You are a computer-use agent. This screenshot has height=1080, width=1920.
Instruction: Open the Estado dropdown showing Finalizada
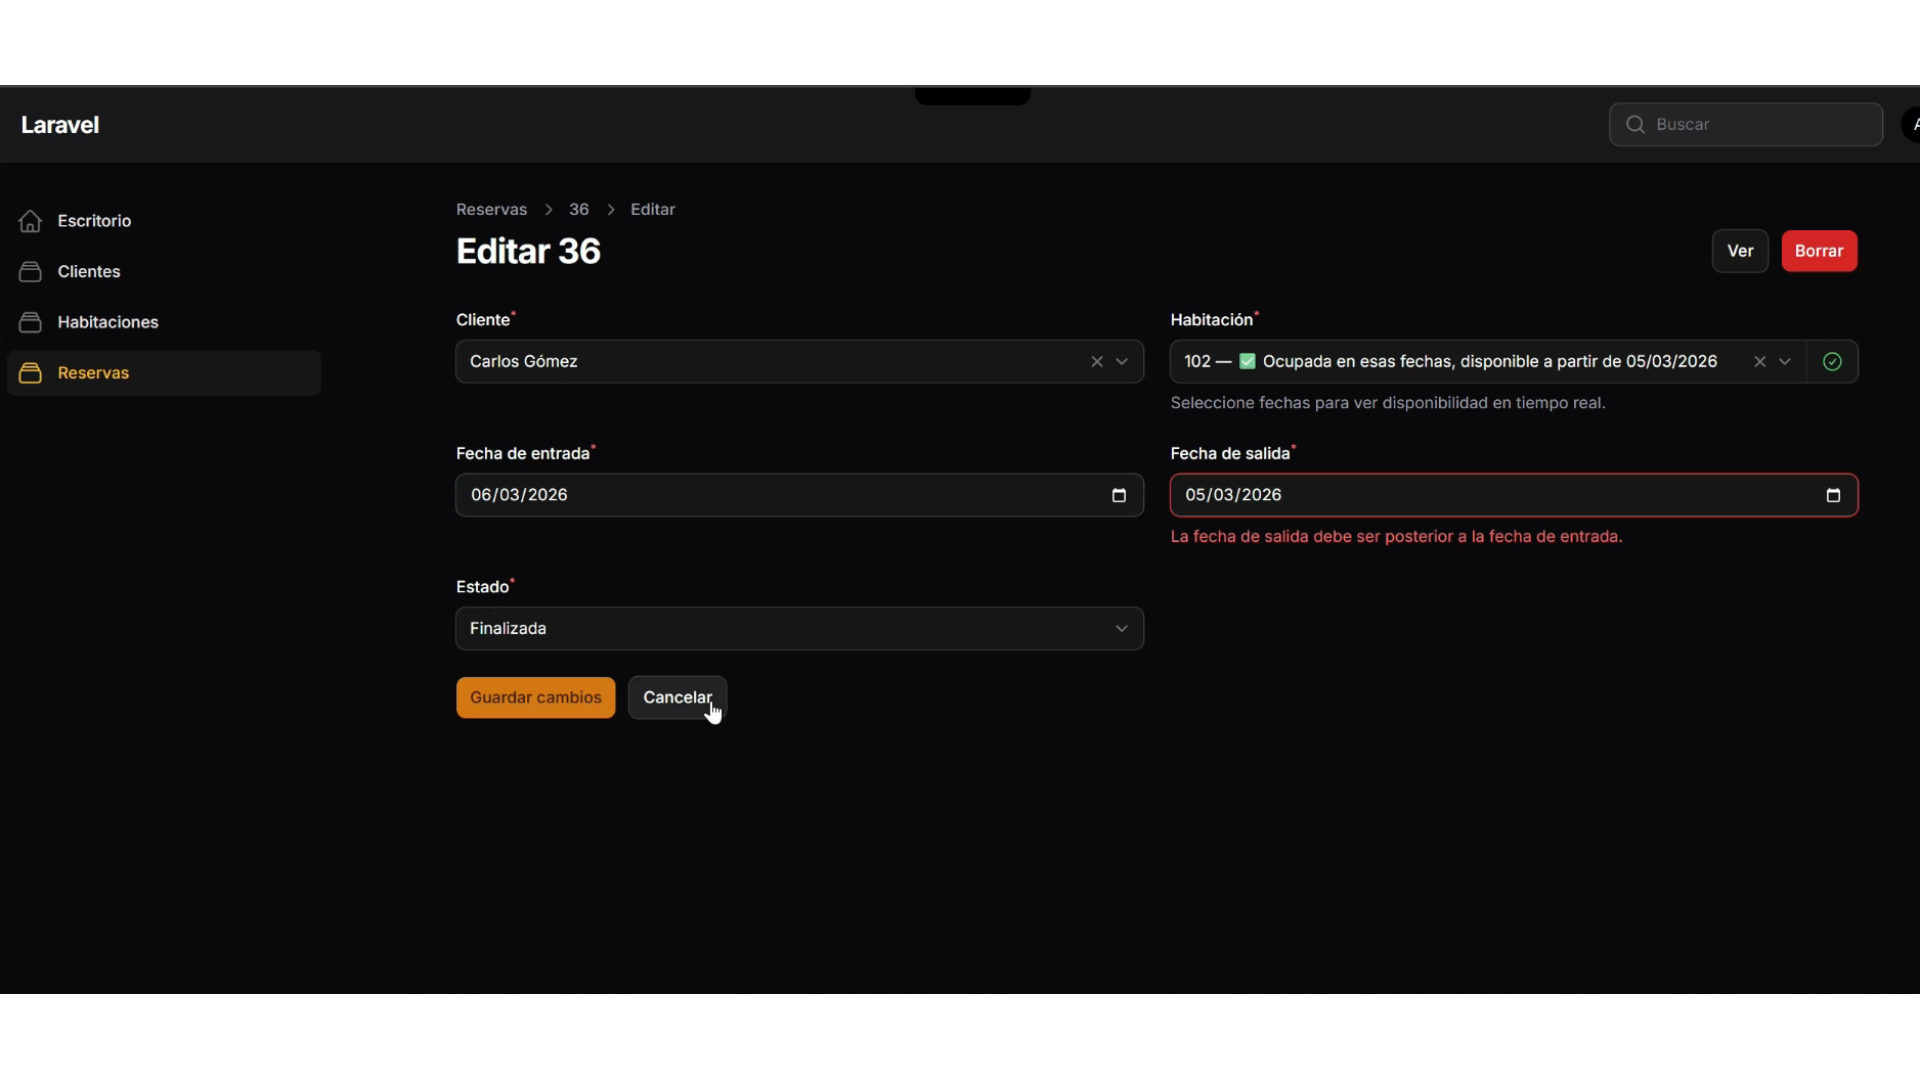point(799,629)
